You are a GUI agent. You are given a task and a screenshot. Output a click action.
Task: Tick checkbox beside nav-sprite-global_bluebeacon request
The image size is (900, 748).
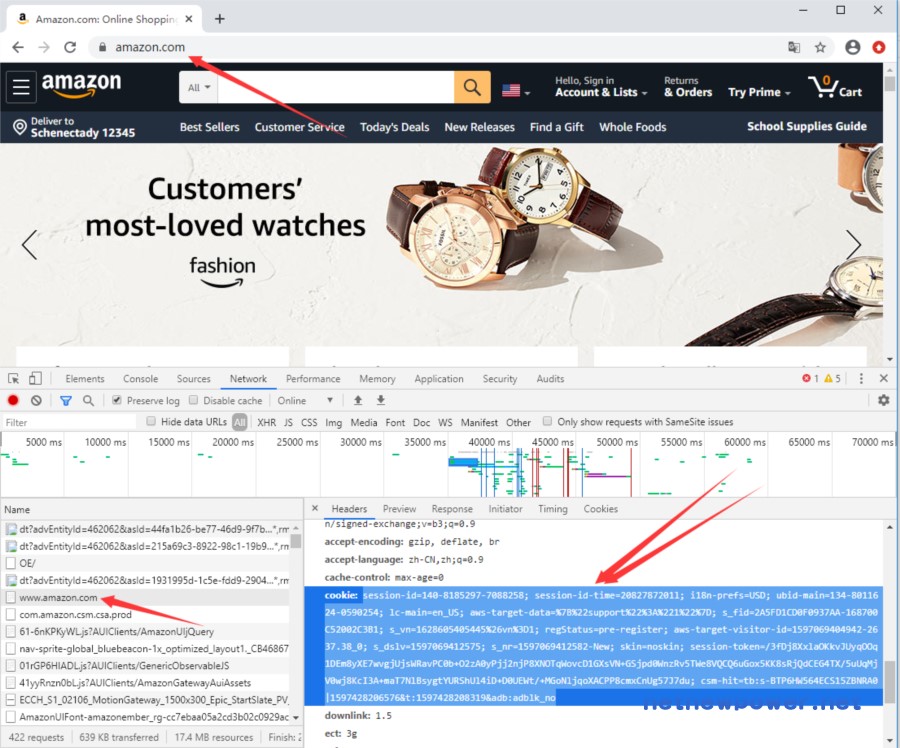[x=10, y=649]
